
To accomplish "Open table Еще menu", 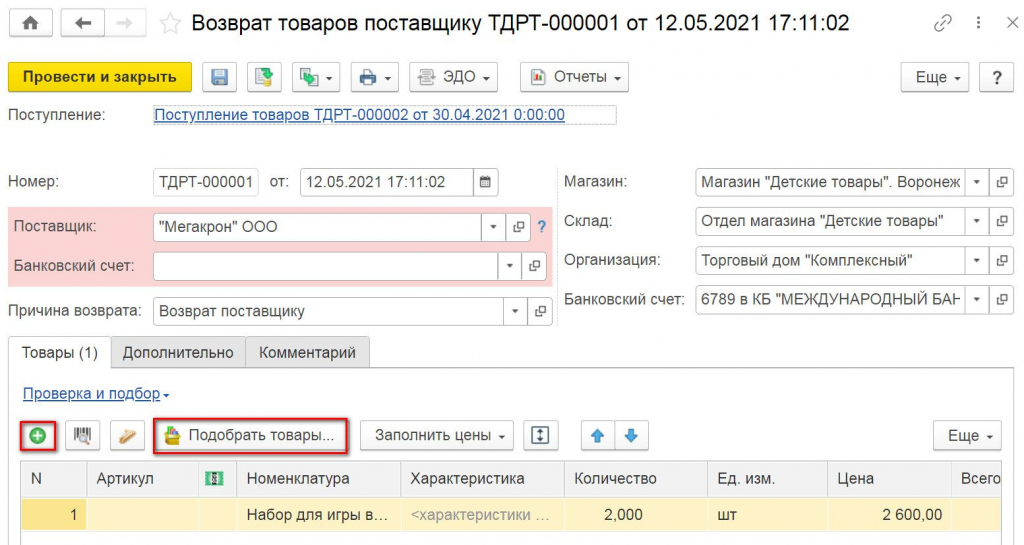I will (x=968, y=436).
